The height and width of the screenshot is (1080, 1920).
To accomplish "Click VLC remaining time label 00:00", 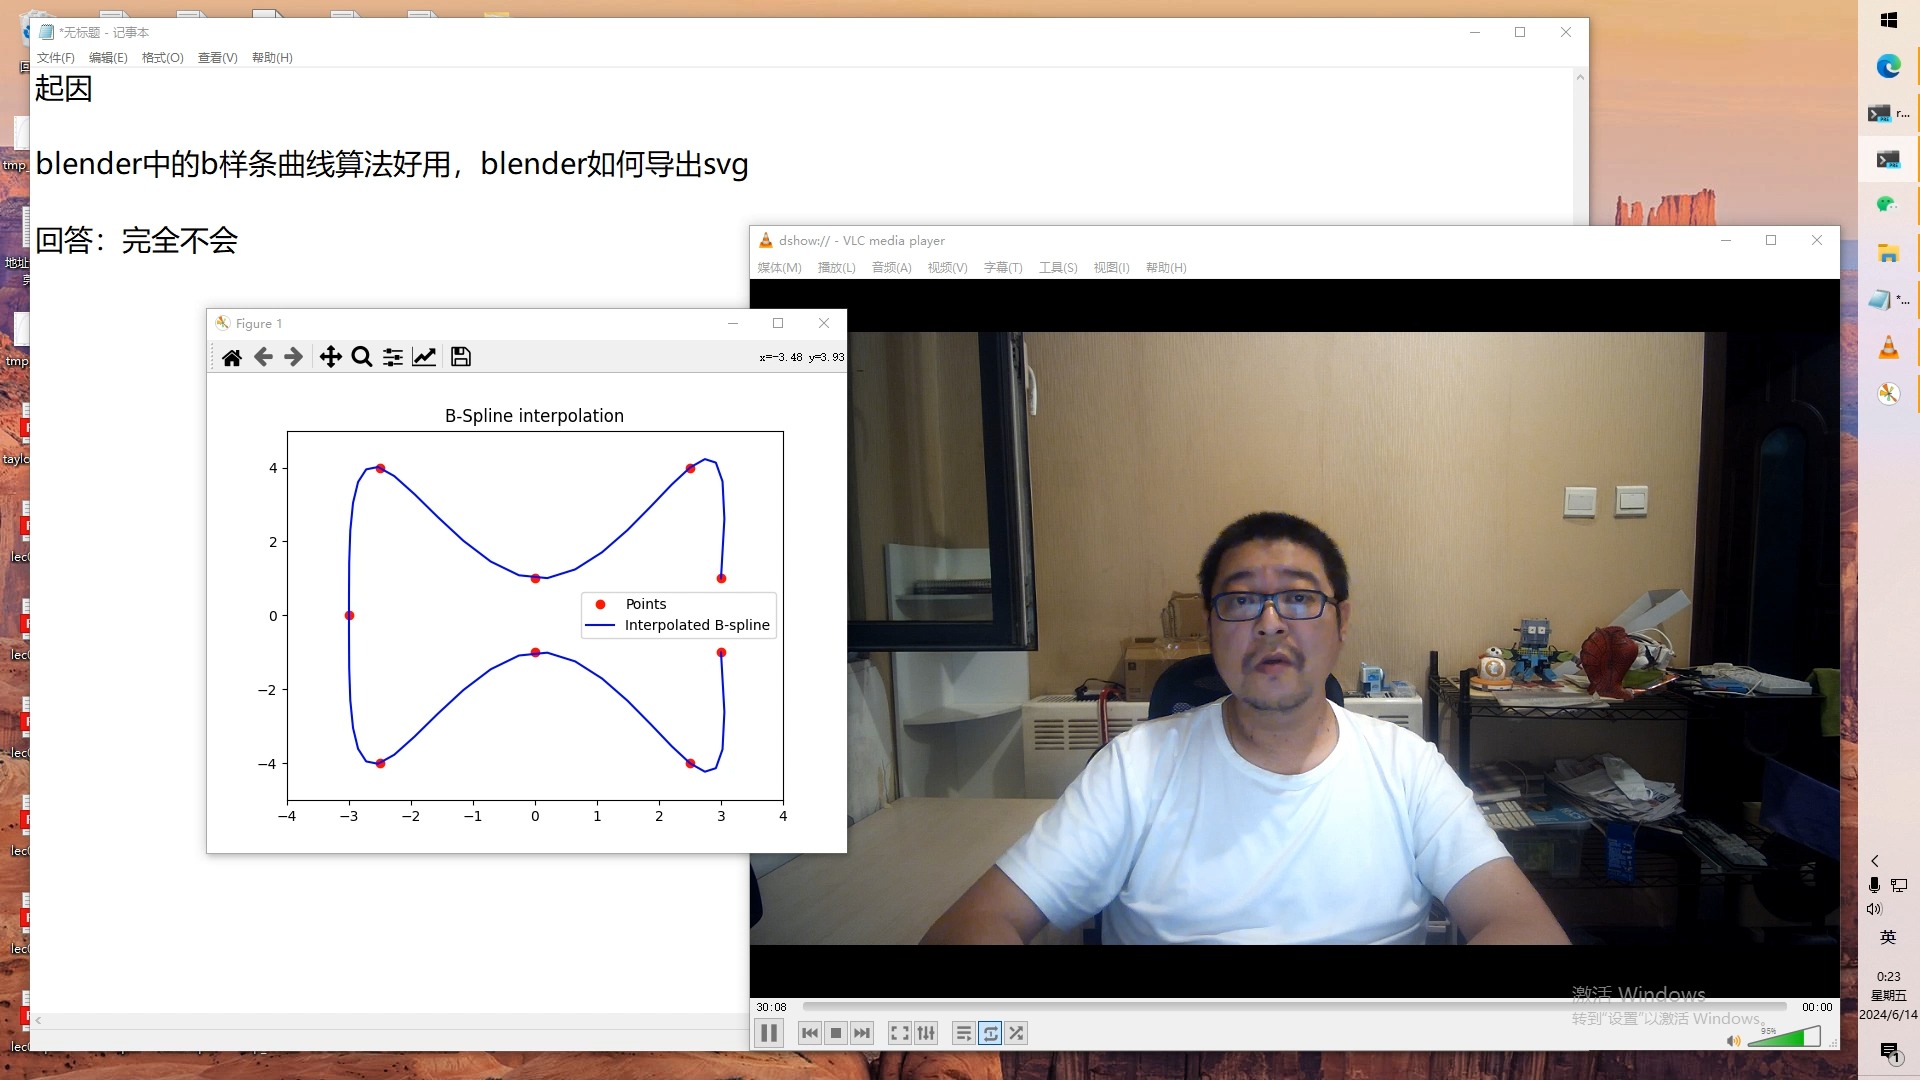I will [1817, 1007].
